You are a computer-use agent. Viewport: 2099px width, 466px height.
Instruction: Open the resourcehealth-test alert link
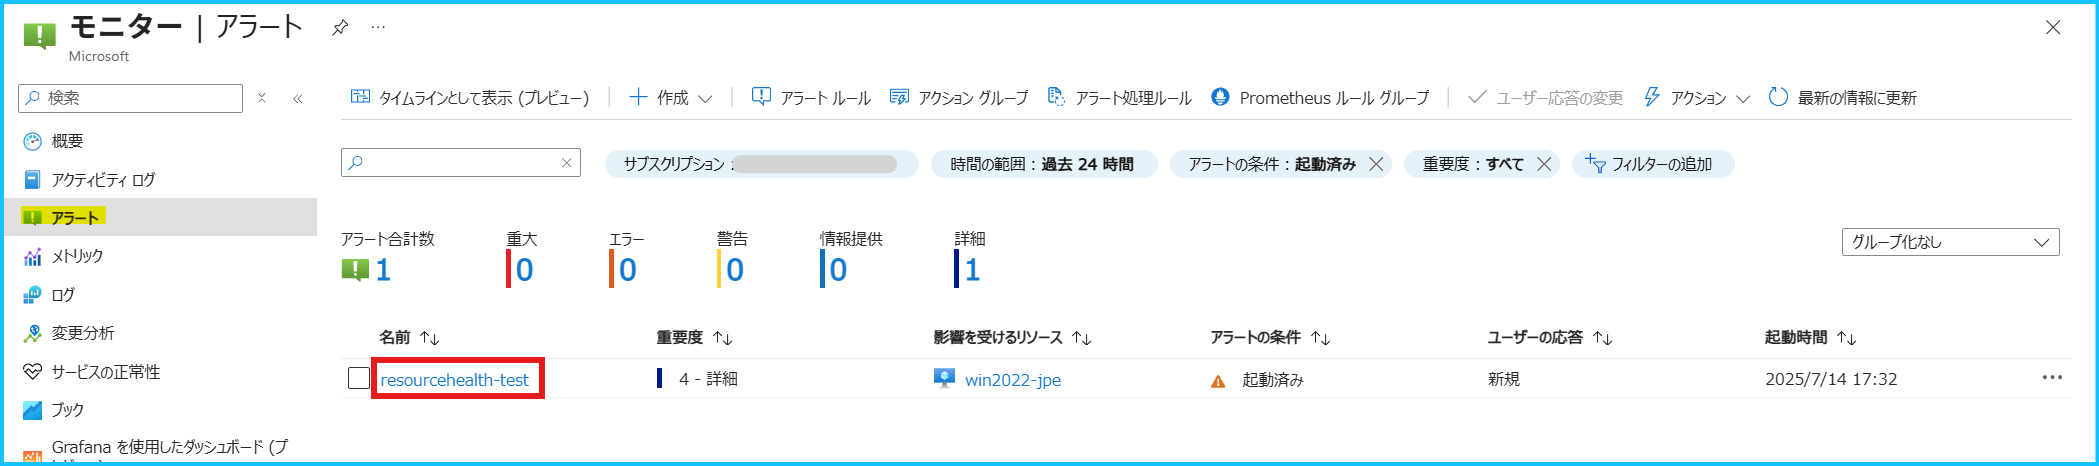pos(455,380)
